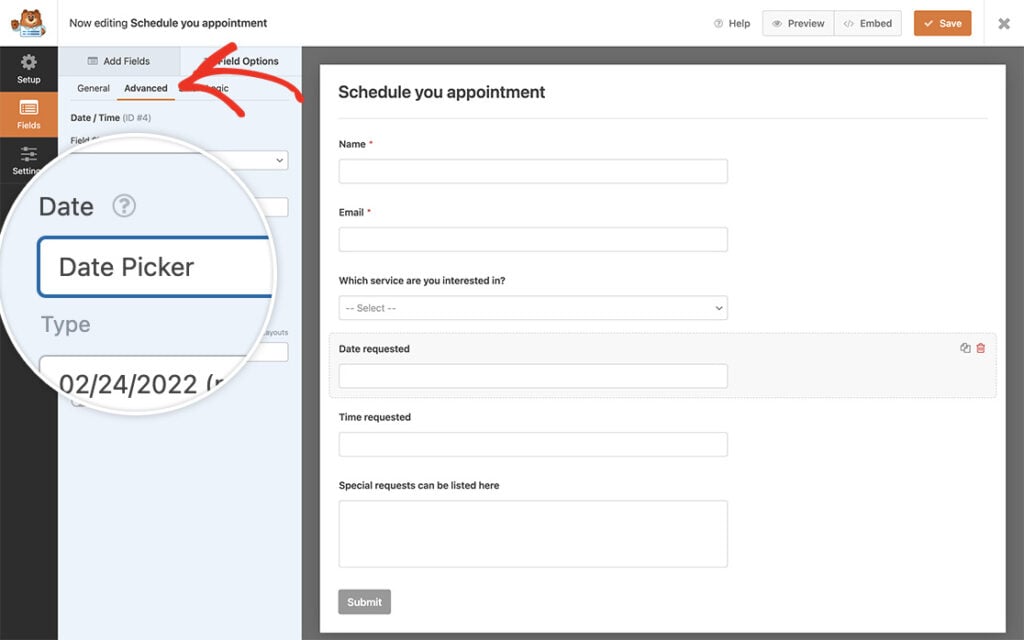Embed the form
The height and width of the screenshot is (640, 1024).
[867, 22]
